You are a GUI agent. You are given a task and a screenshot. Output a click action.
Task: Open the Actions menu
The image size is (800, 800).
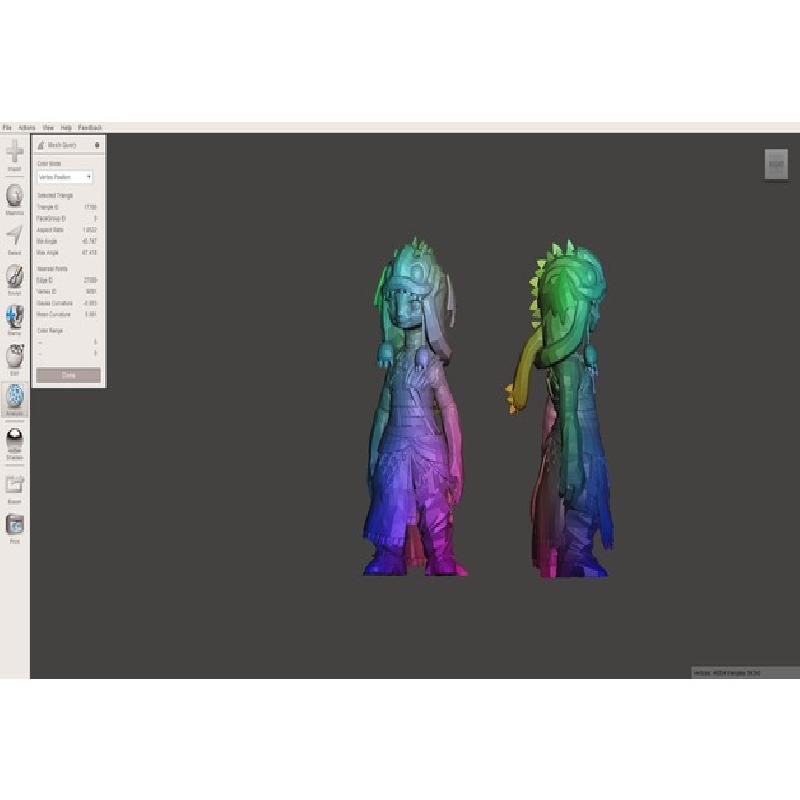point(27,128)
